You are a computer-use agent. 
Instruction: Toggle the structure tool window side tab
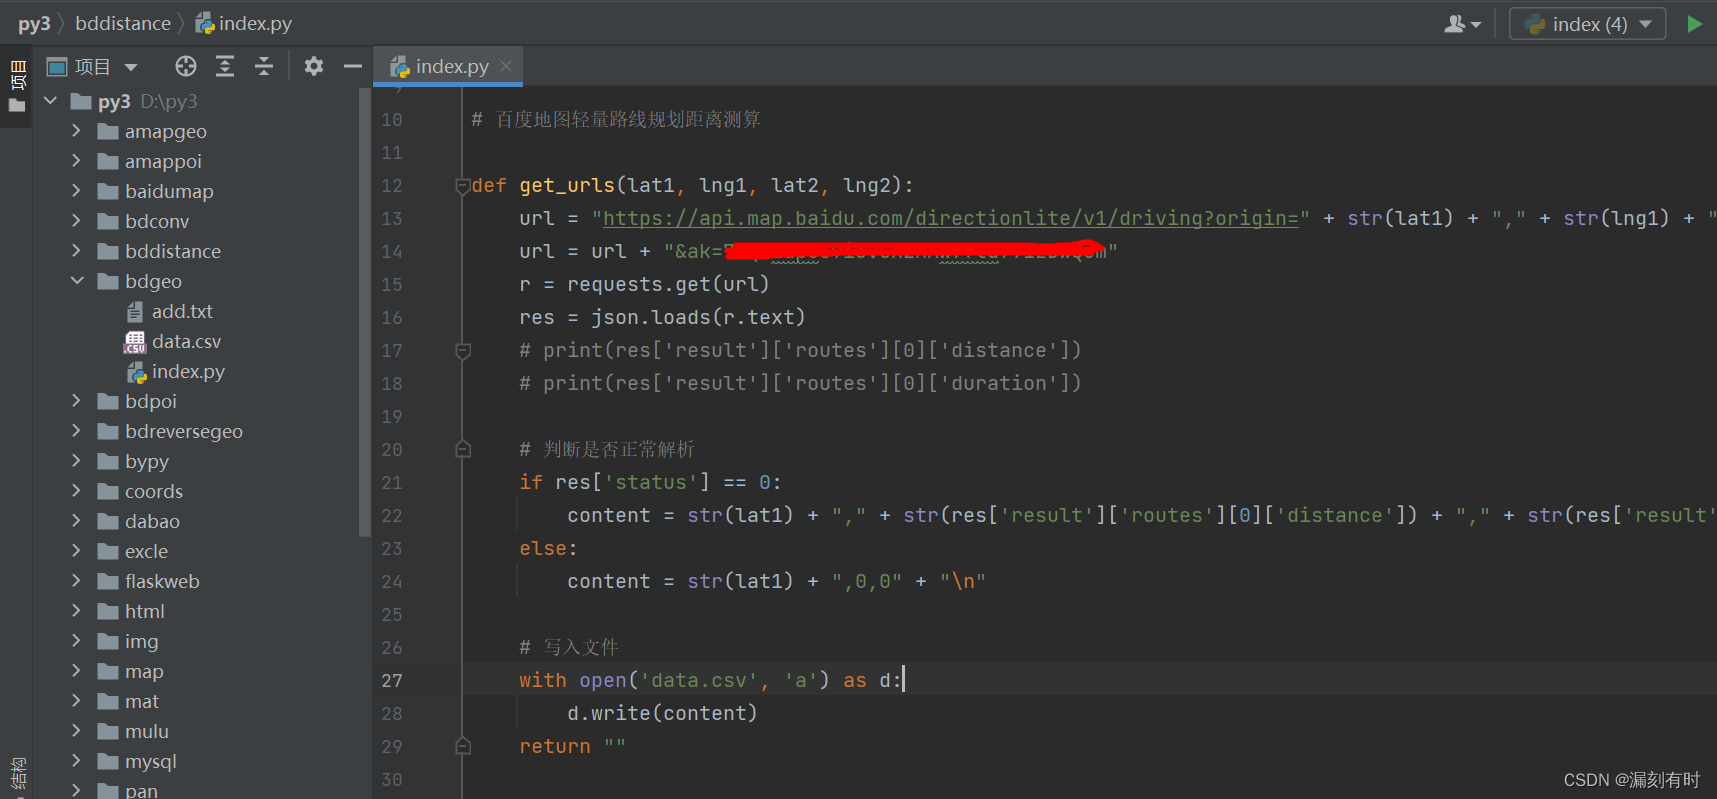click(17, 774)
